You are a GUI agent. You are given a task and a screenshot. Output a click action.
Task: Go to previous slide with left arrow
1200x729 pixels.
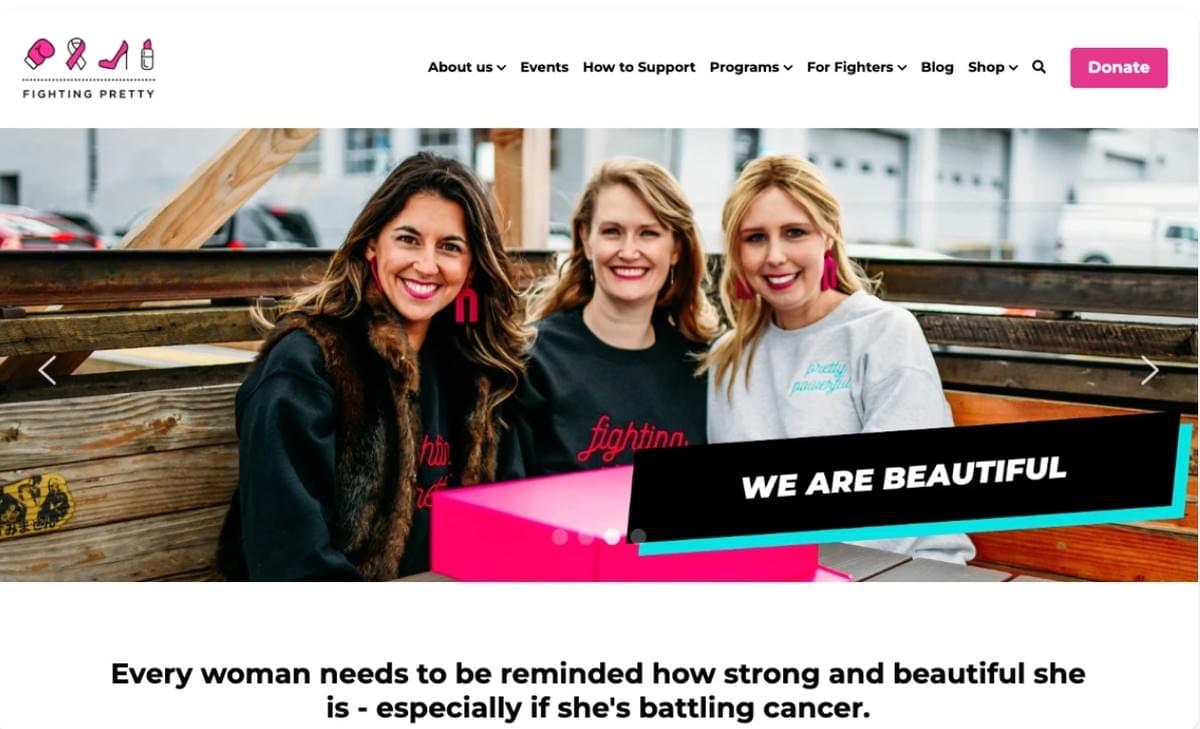coord(47,370)
